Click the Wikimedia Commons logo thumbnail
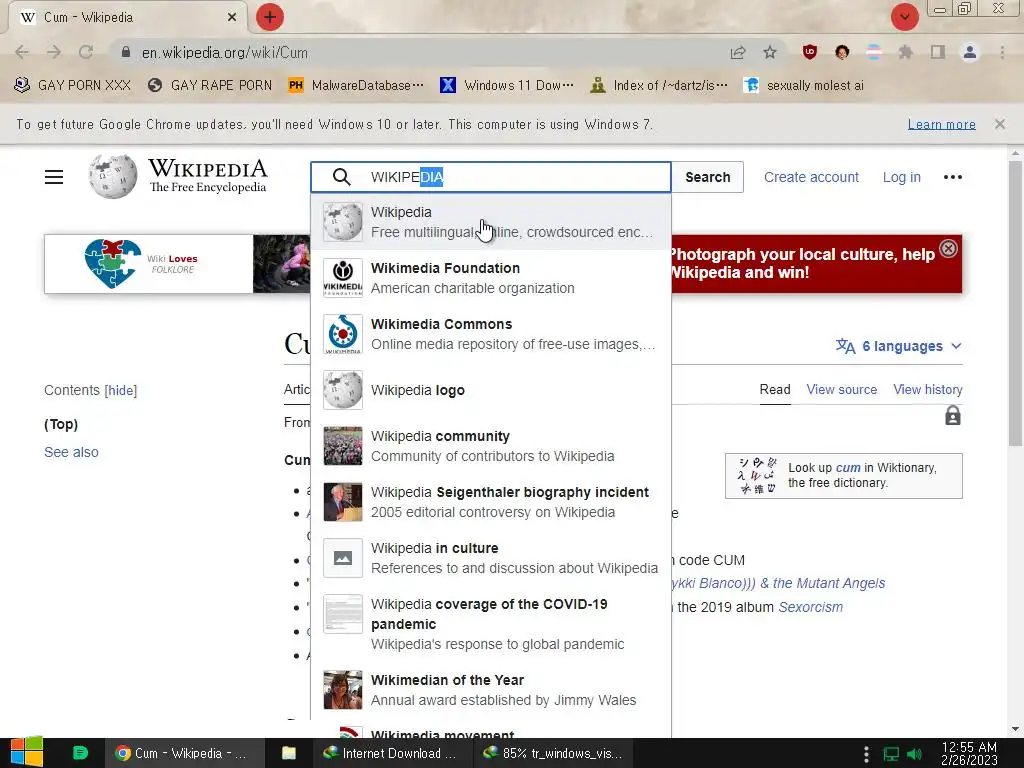 (343, 334)
